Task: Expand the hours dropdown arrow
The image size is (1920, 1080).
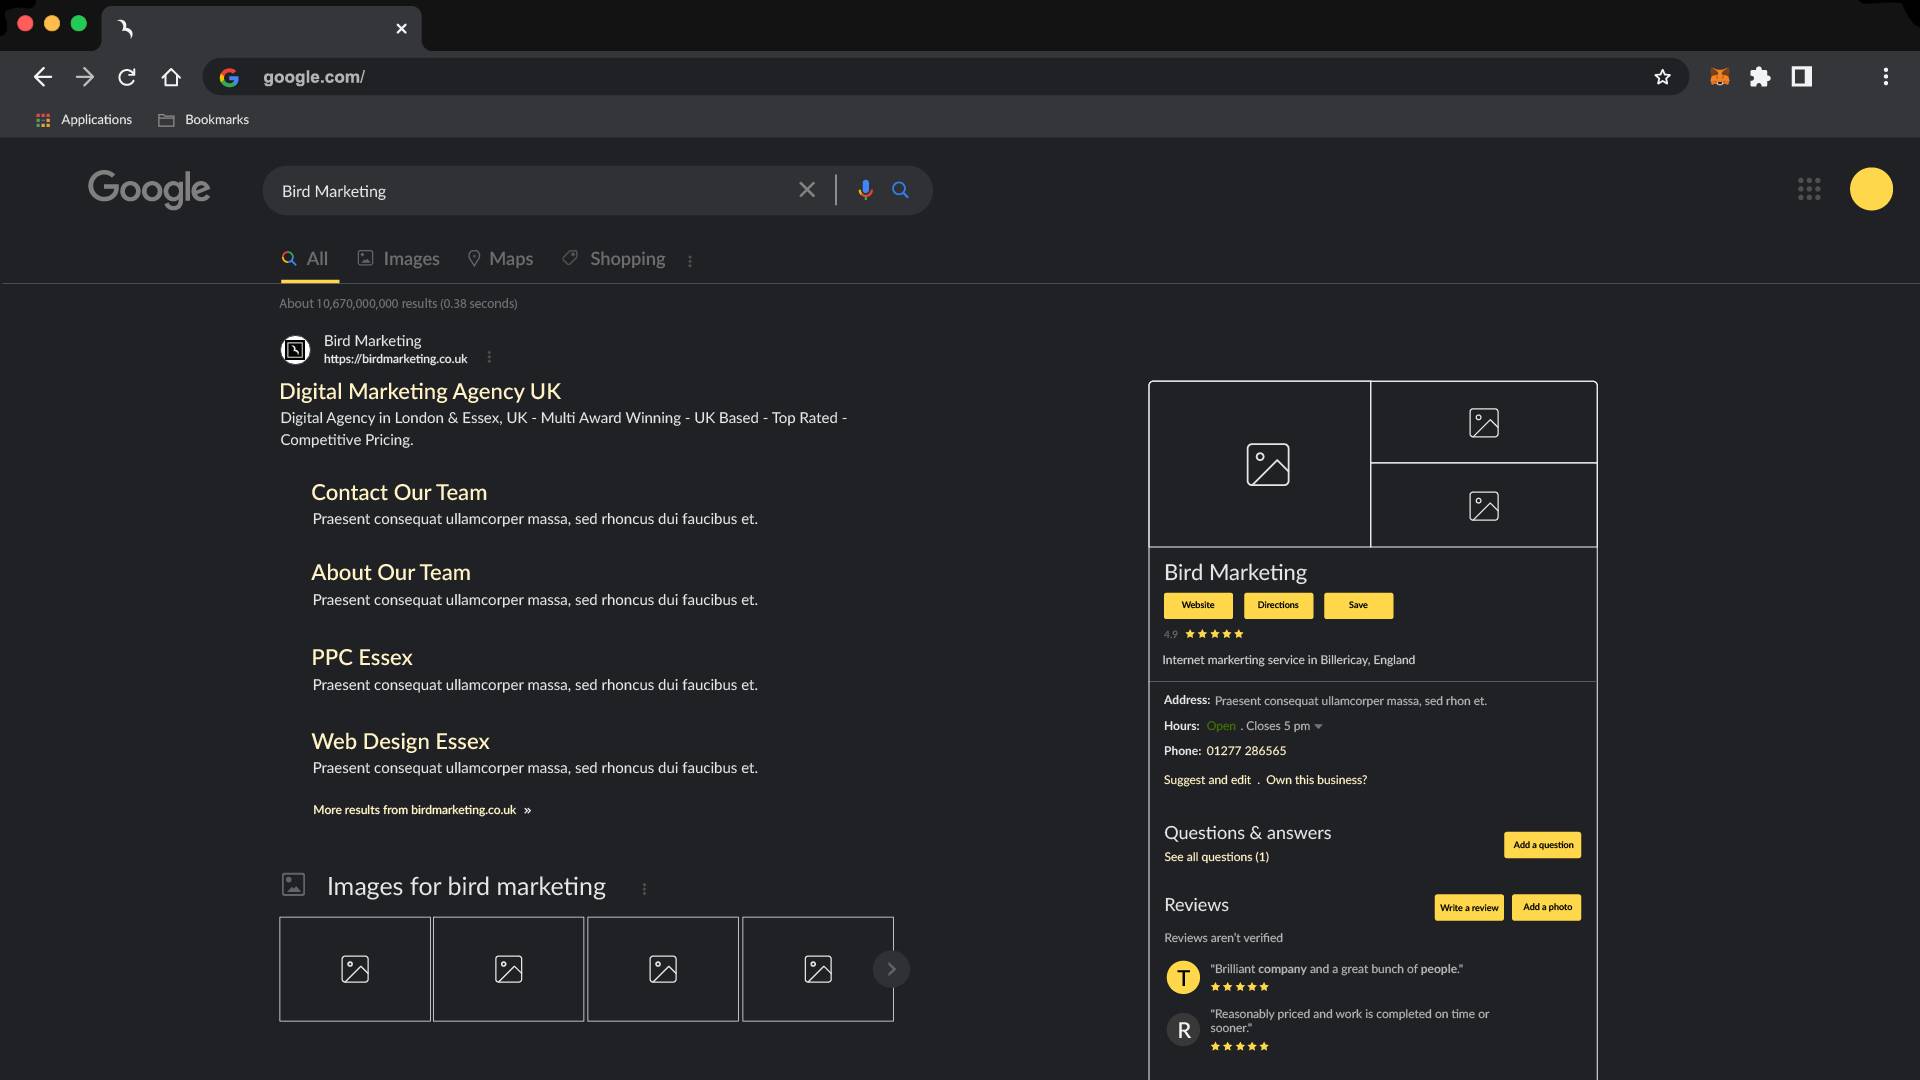Action: coord(1318,727)
